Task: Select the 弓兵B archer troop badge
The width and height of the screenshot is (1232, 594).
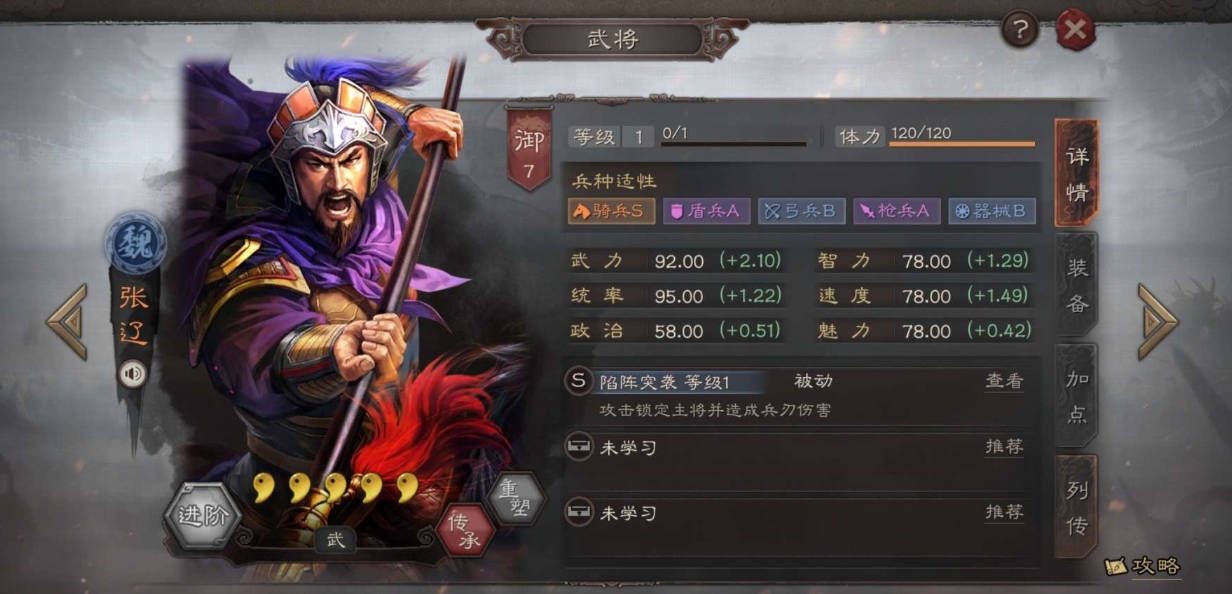Action: 801,211
